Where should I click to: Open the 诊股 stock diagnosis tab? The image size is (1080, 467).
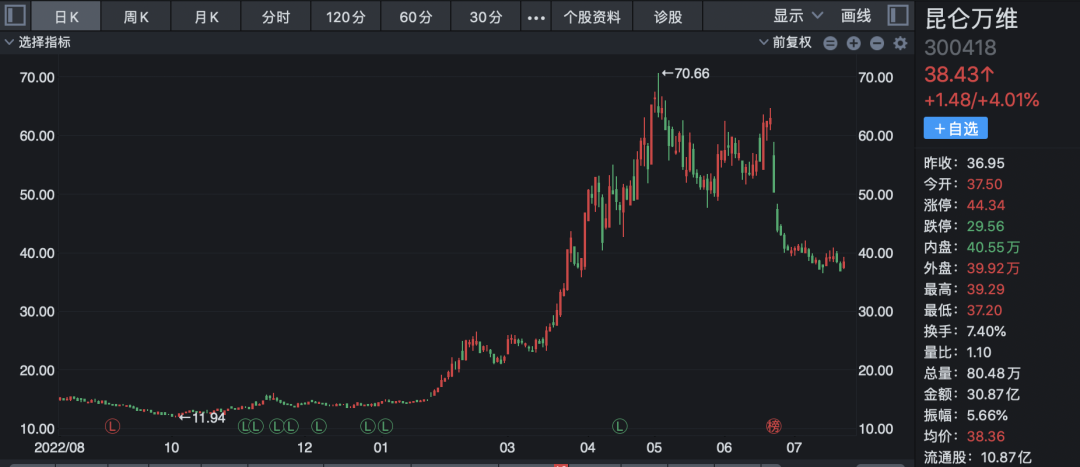(x=668, y=17)
